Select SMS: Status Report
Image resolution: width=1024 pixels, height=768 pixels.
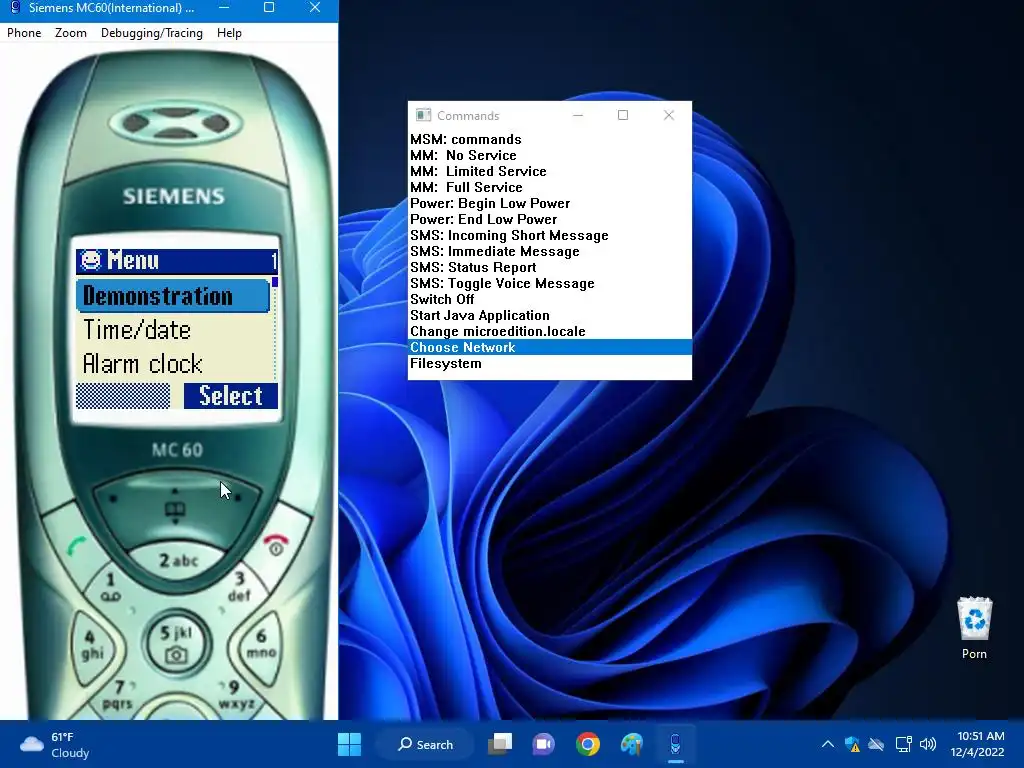(550, 267)
